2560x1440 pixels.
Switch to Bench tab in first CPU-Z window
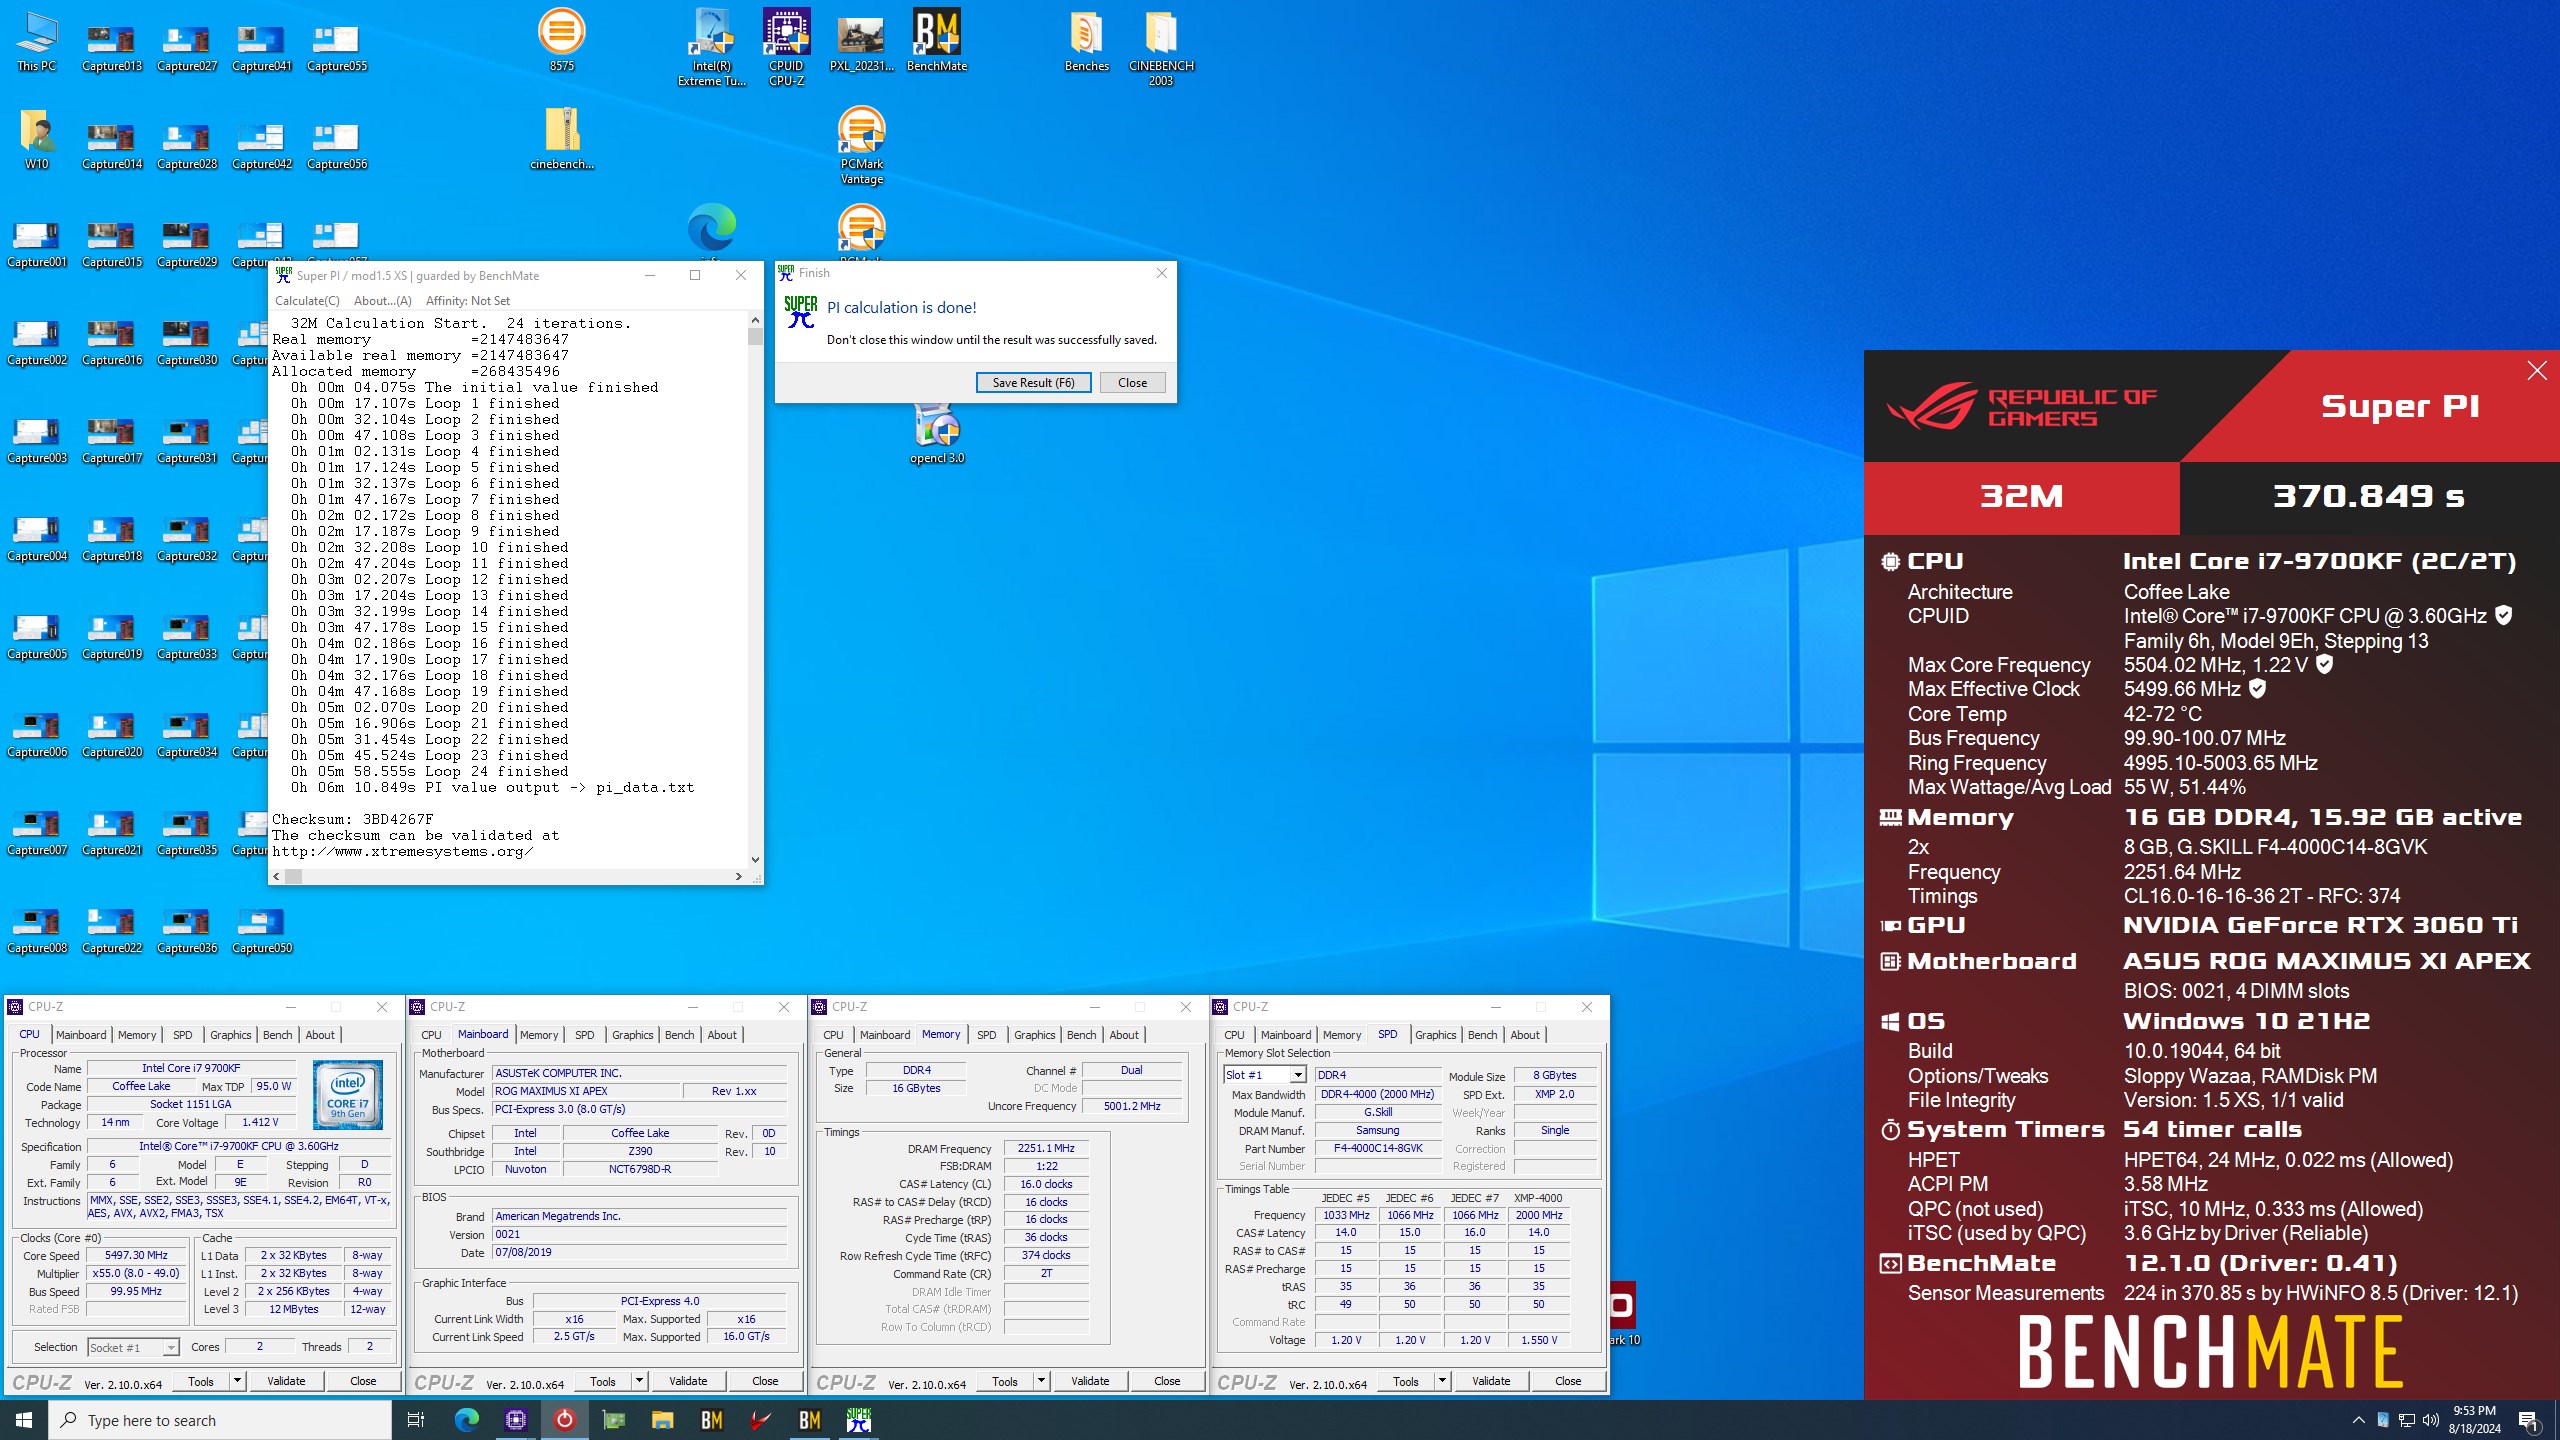click(278, 1035)
